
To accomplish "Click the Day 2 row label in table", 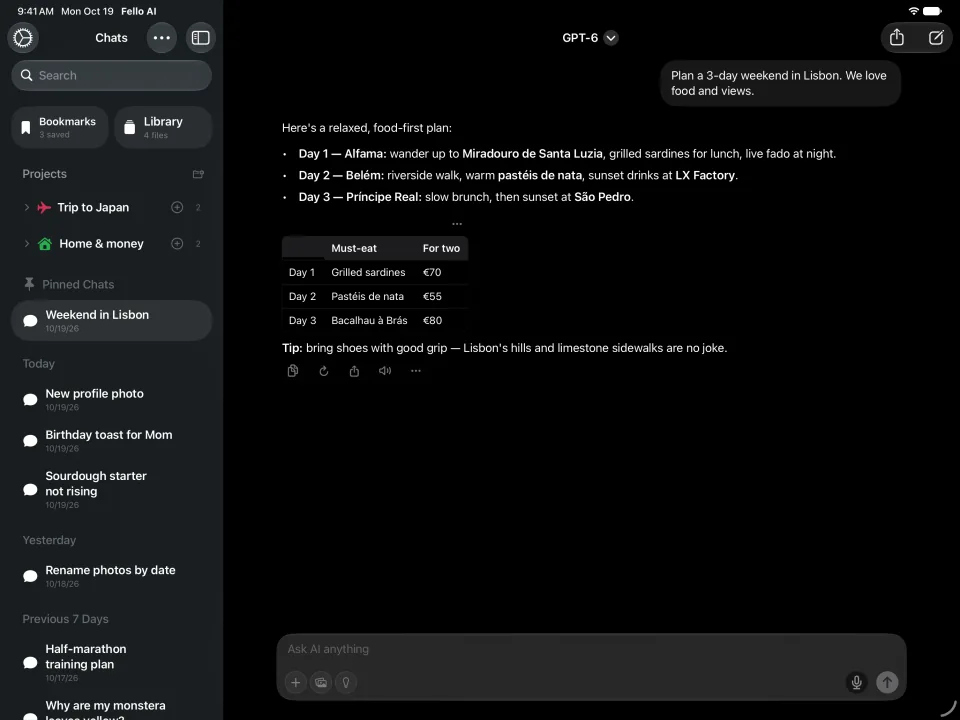I will coord(302,296).
